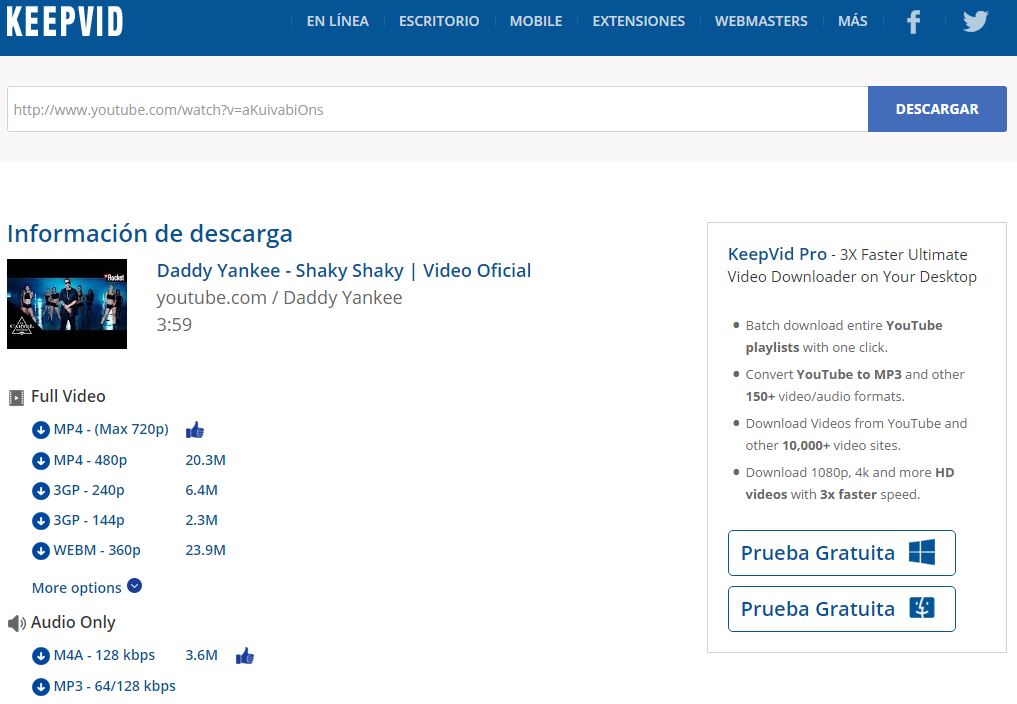The width and height of the screenshot is (1017, 704).
Task: Click the Batch download entire YouTube playlists bullet
Action: click(844, 336)
